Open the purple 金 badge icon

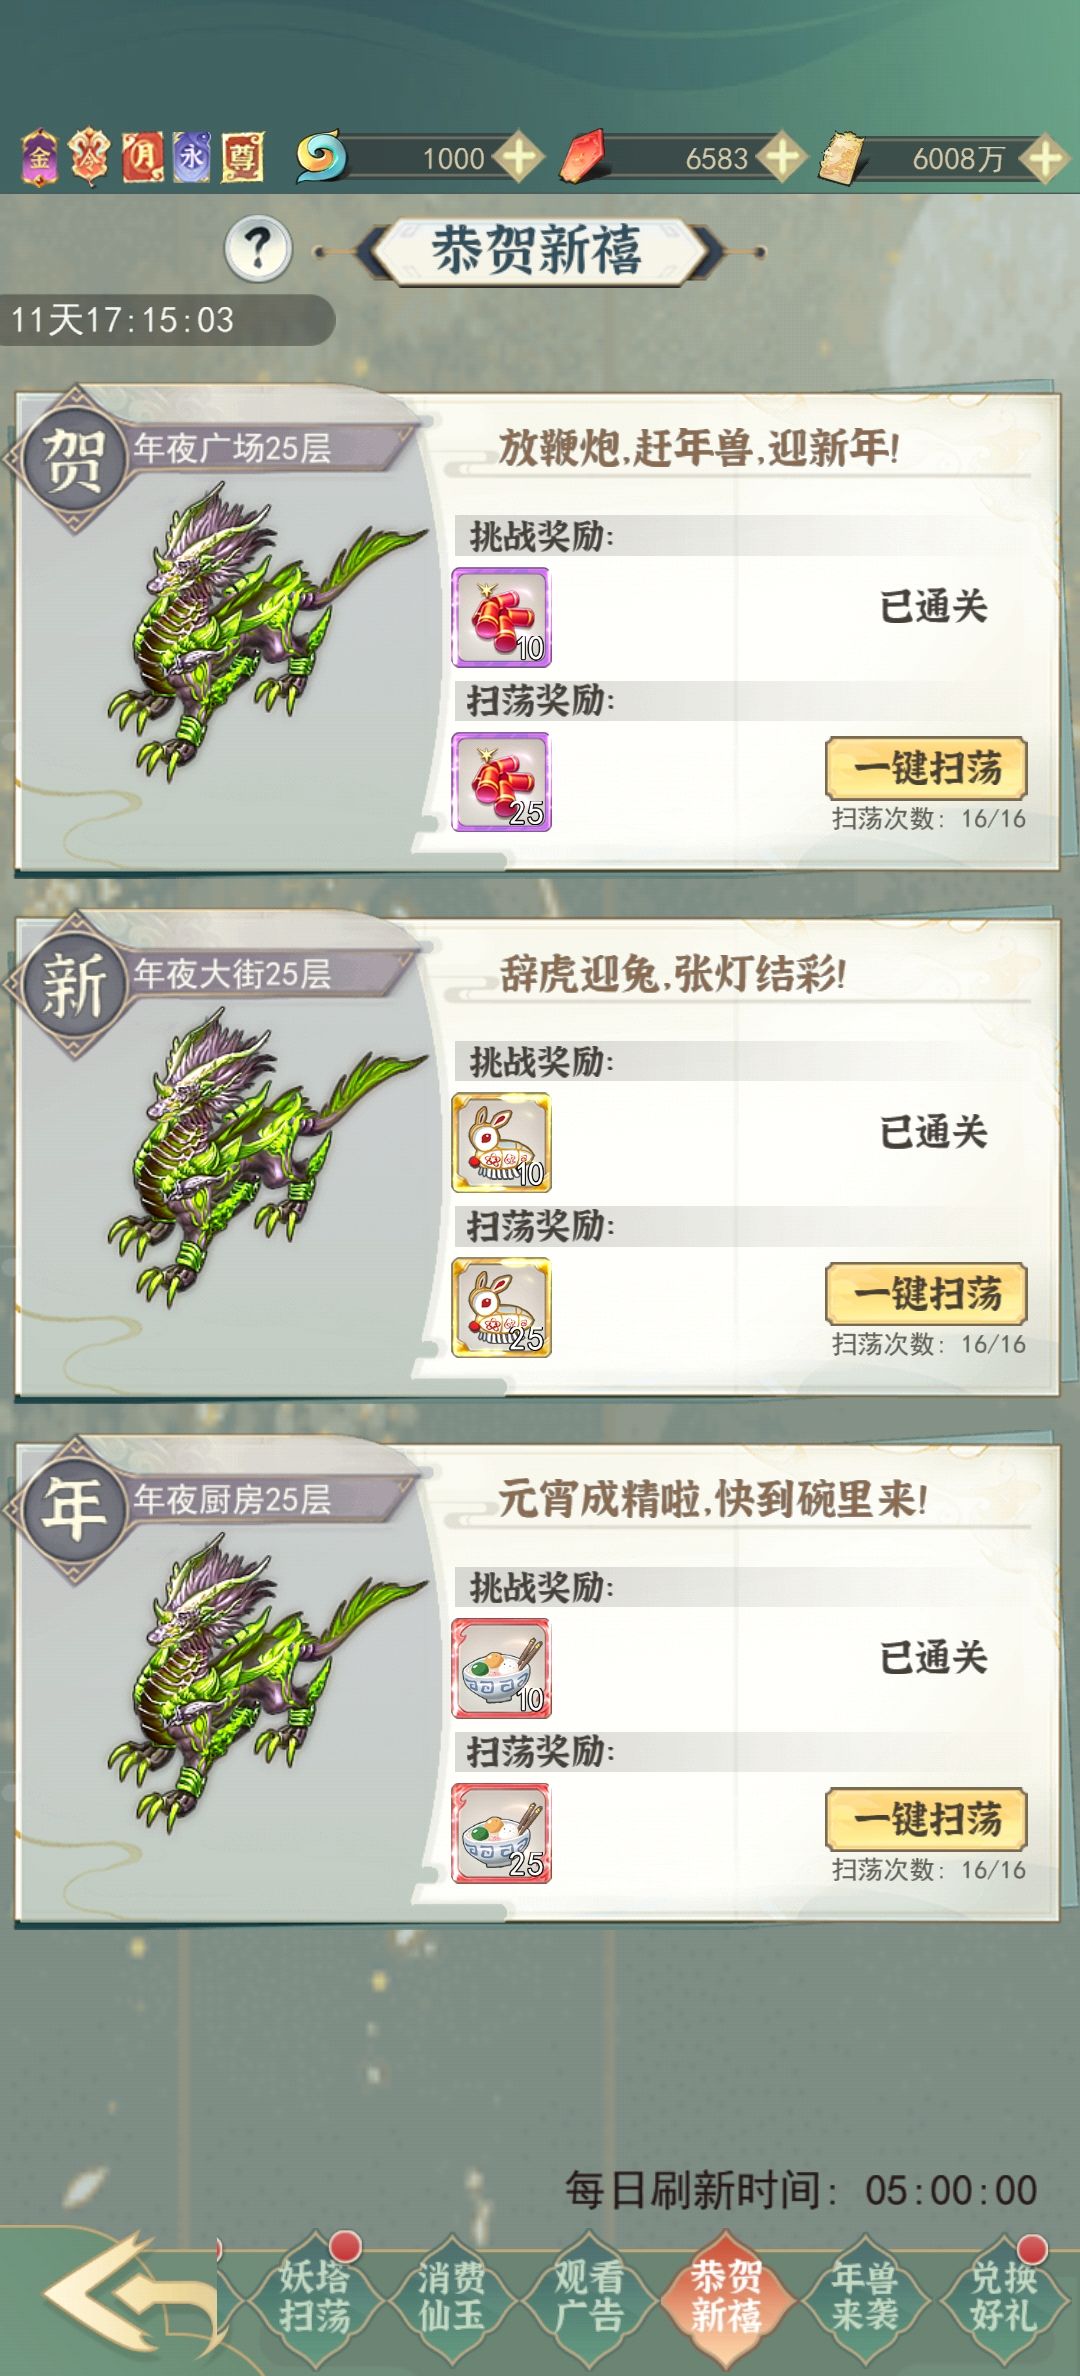coord(40,157)
